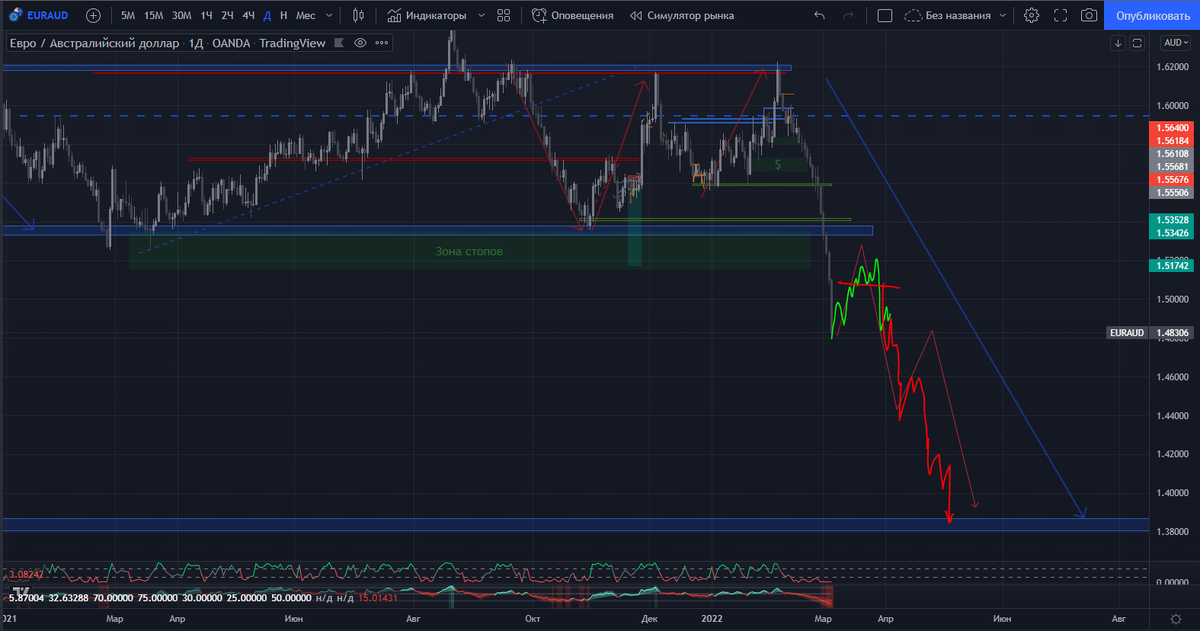This screenshot has height=631, width=1200.
Task: Open time axis settings gear icon
Action: point(1175,620)
